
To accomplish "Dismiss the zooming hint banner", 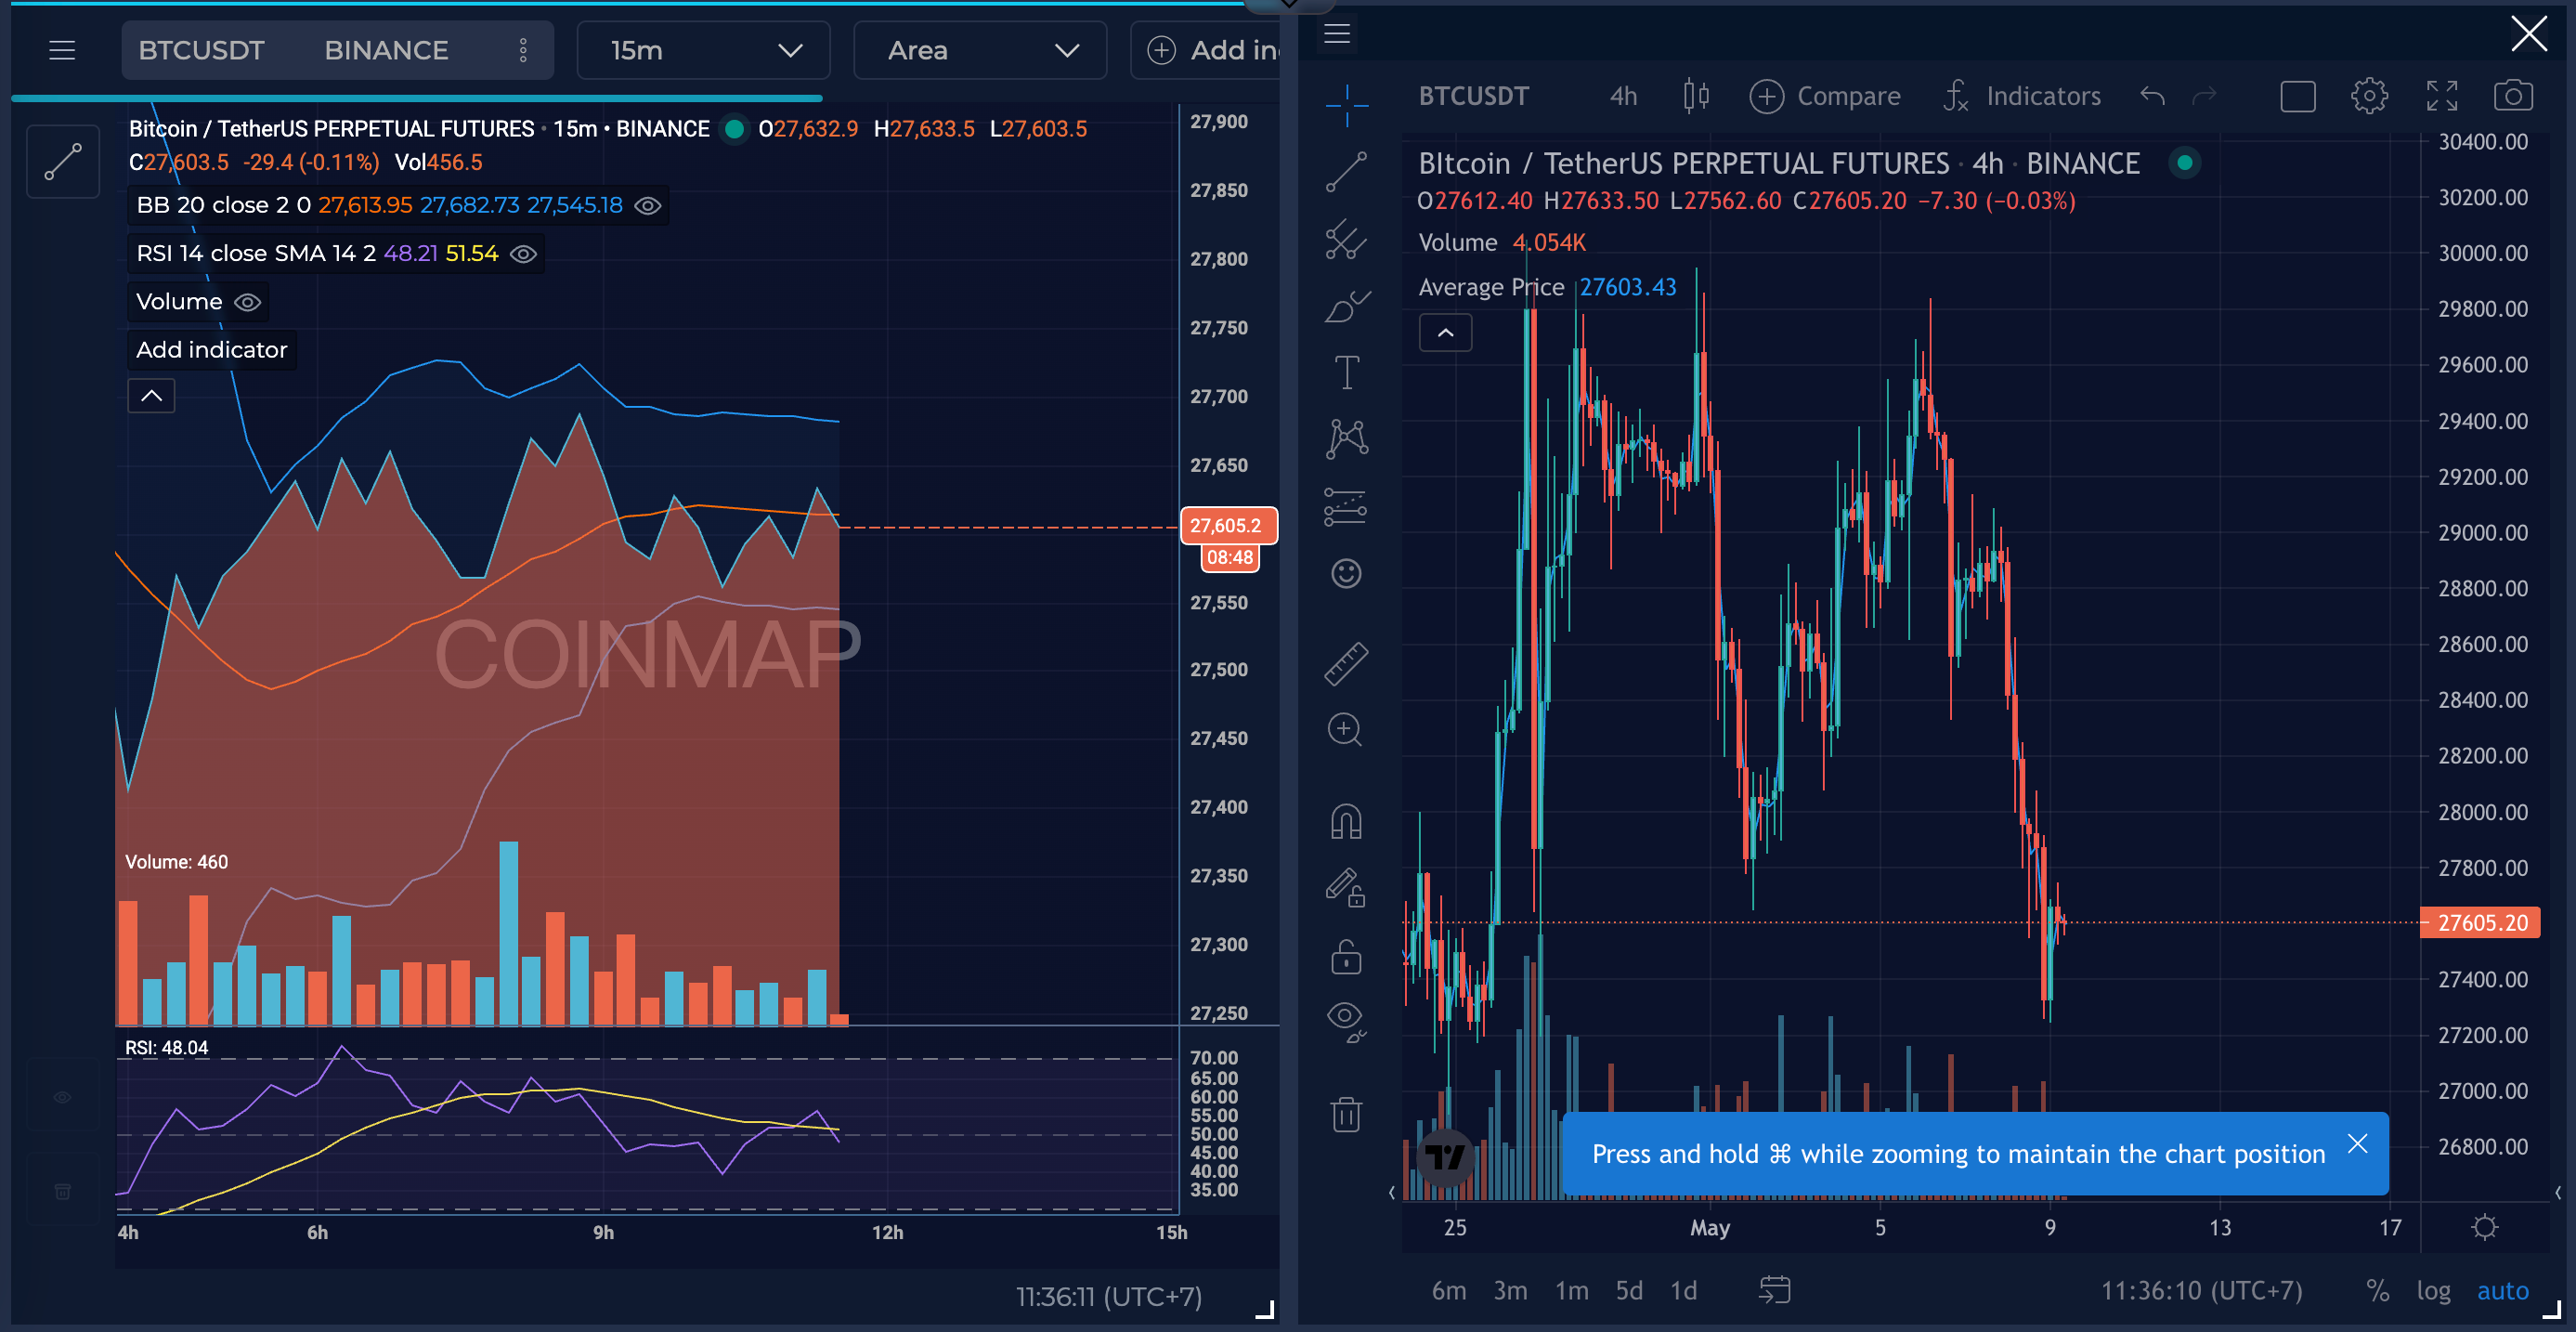I will (x=2357, y=1144).
